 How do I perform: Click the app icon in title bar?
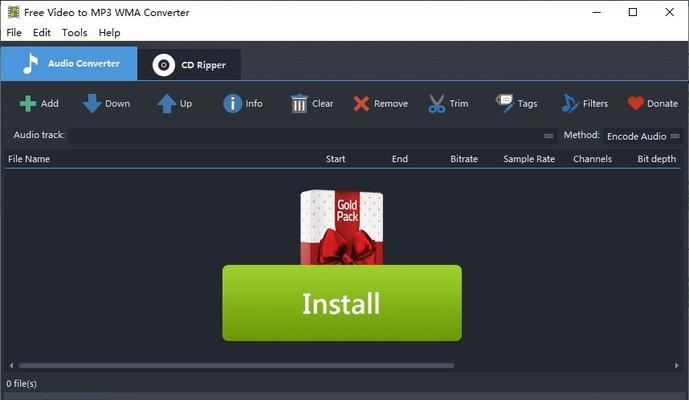coord(14,12)
